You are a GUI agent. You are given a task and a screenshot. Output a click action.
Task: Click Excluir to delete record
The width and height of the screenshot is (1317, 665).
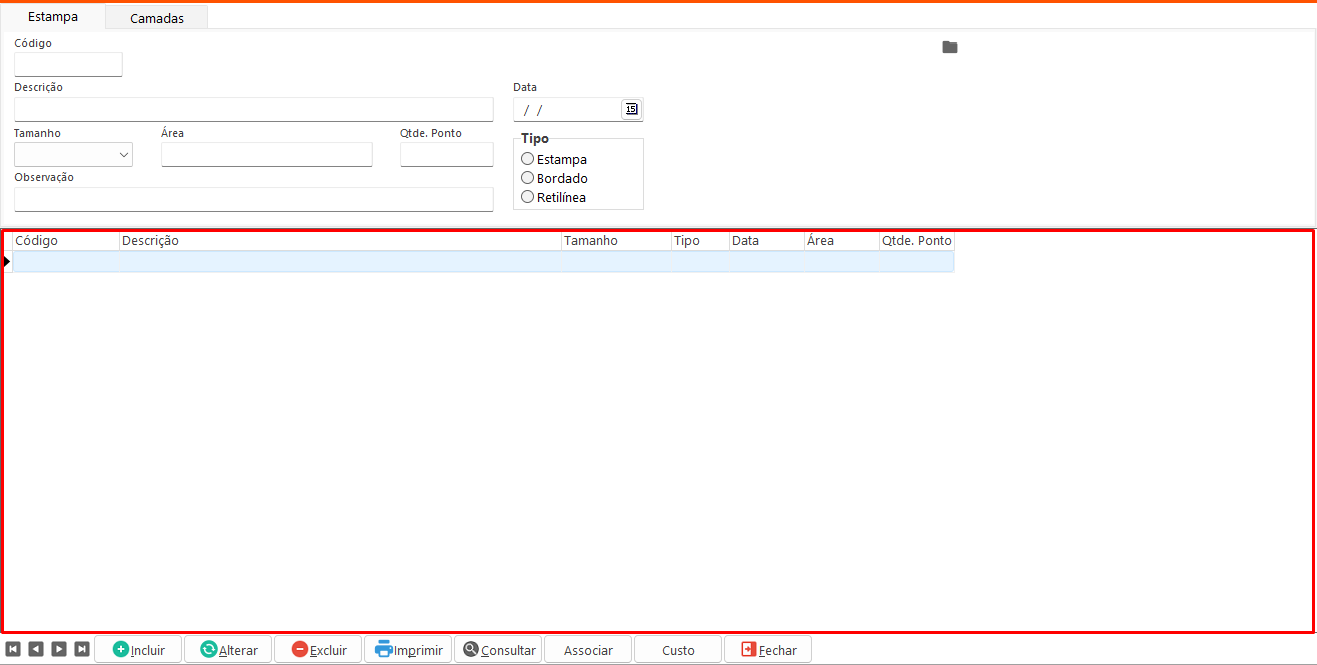click(318, 649)
